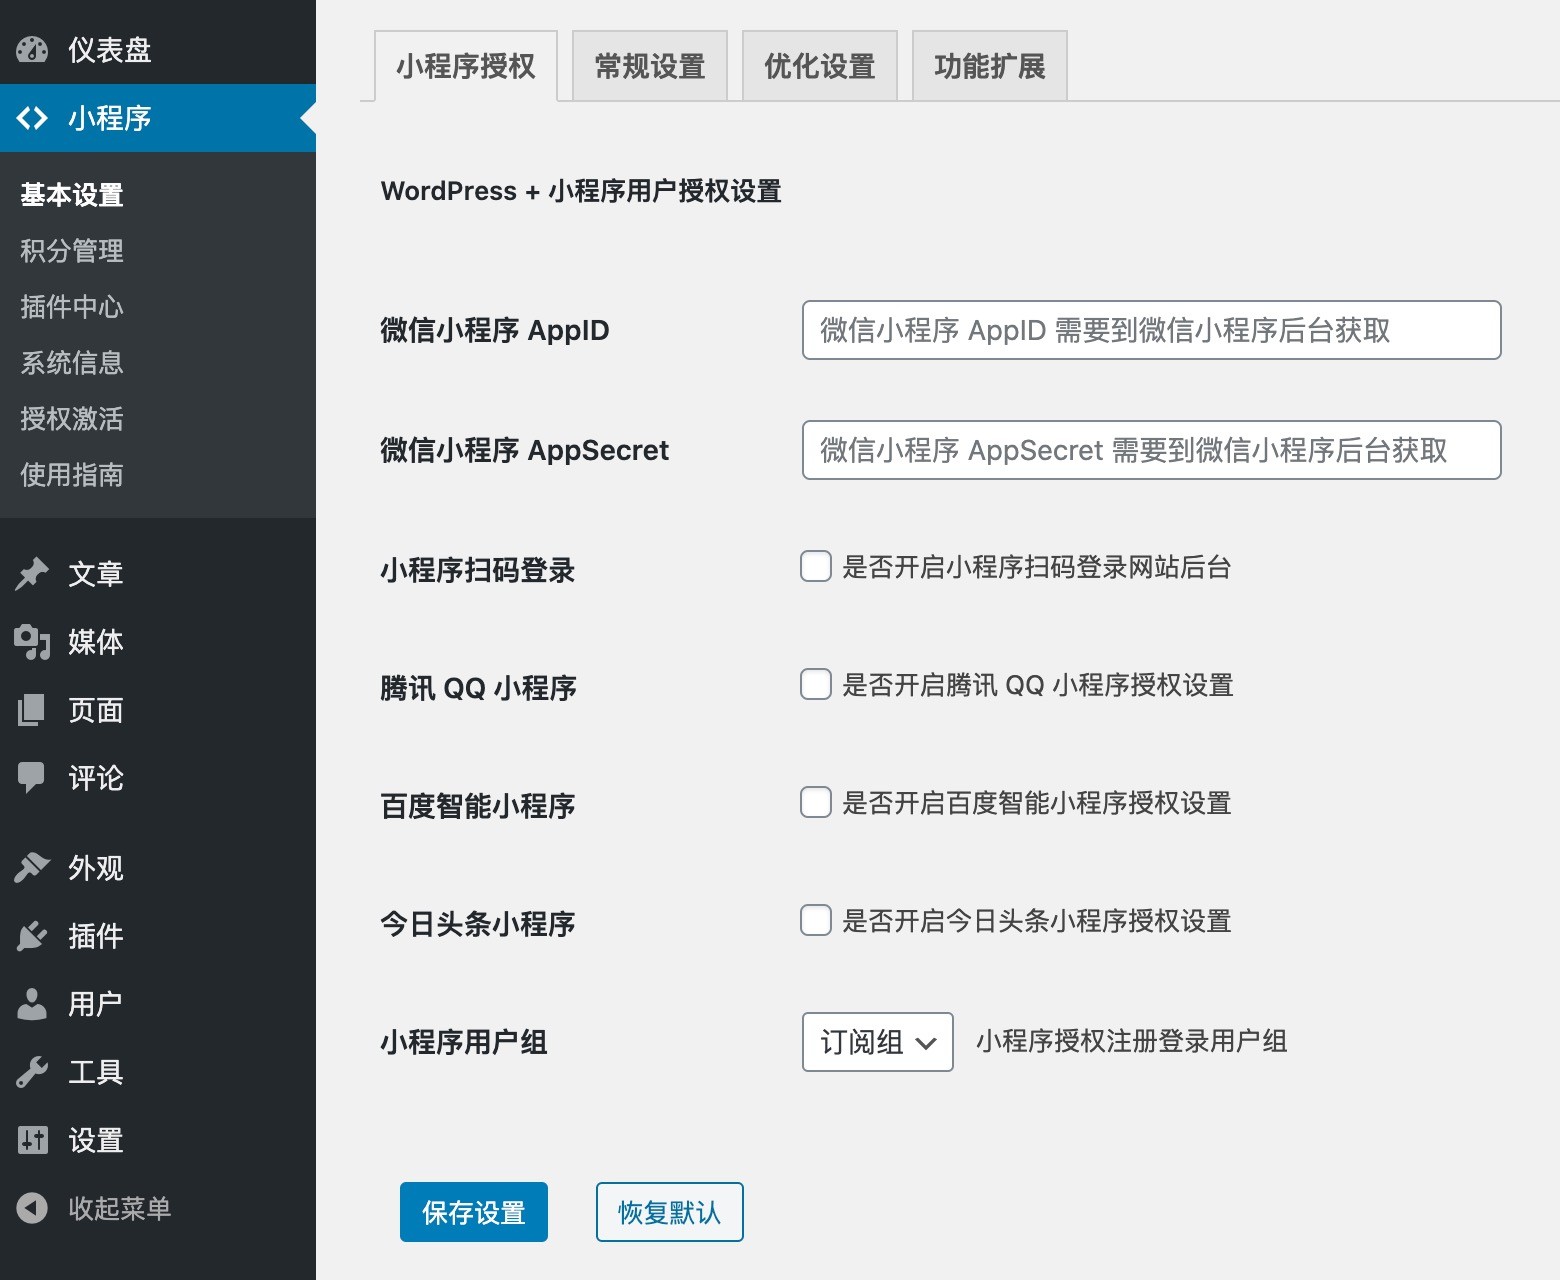Screen dimensions: 1560x1280
Task: Open the 用户 menu
Action: (x=158, y=1004)
